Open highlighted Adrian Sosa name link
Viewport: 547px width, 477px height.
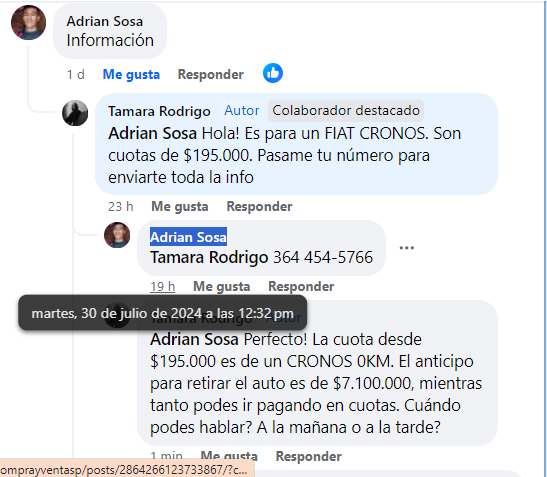click(188, 237)
